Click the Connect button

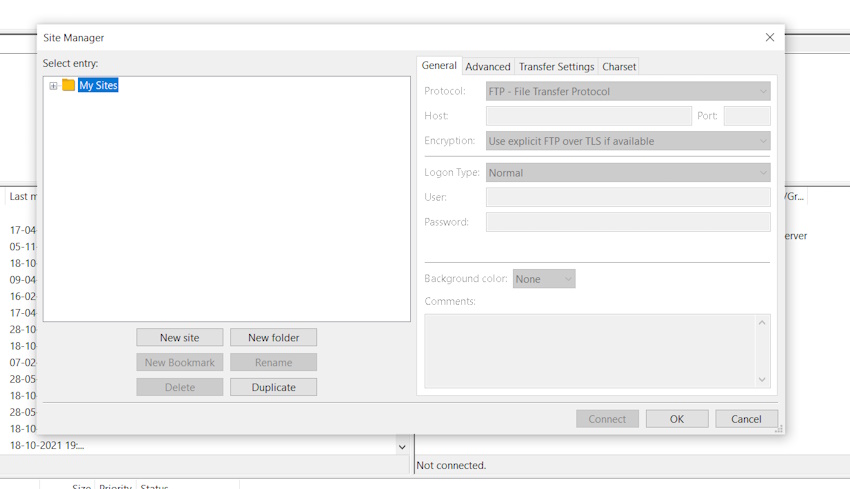click(607, 419)
